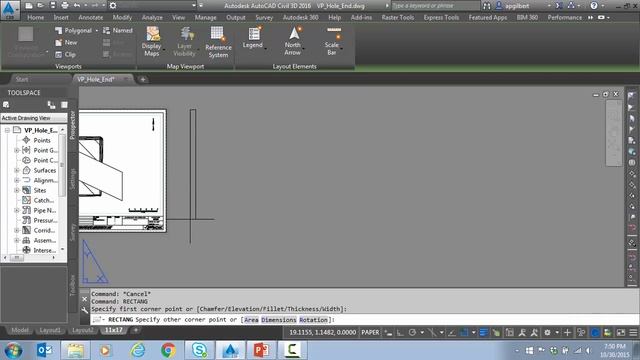
Task: Click the Polygonal viewport button
Action: pyautogui.click(x=73, y=31)
